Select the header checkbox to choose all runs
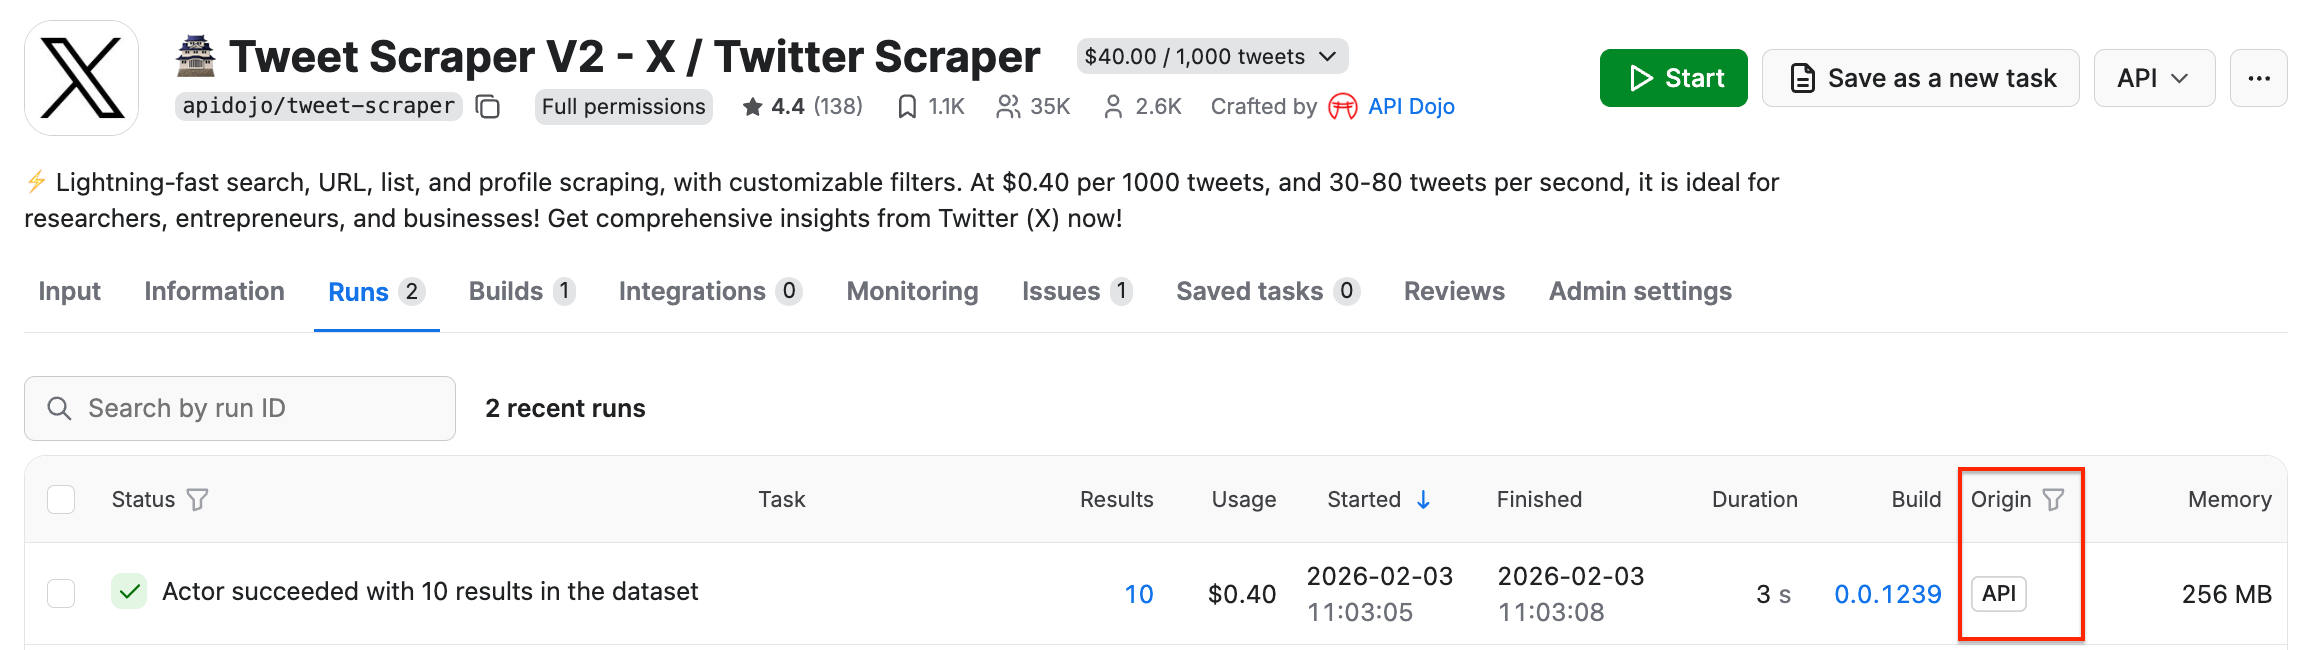 pos(61,499)
